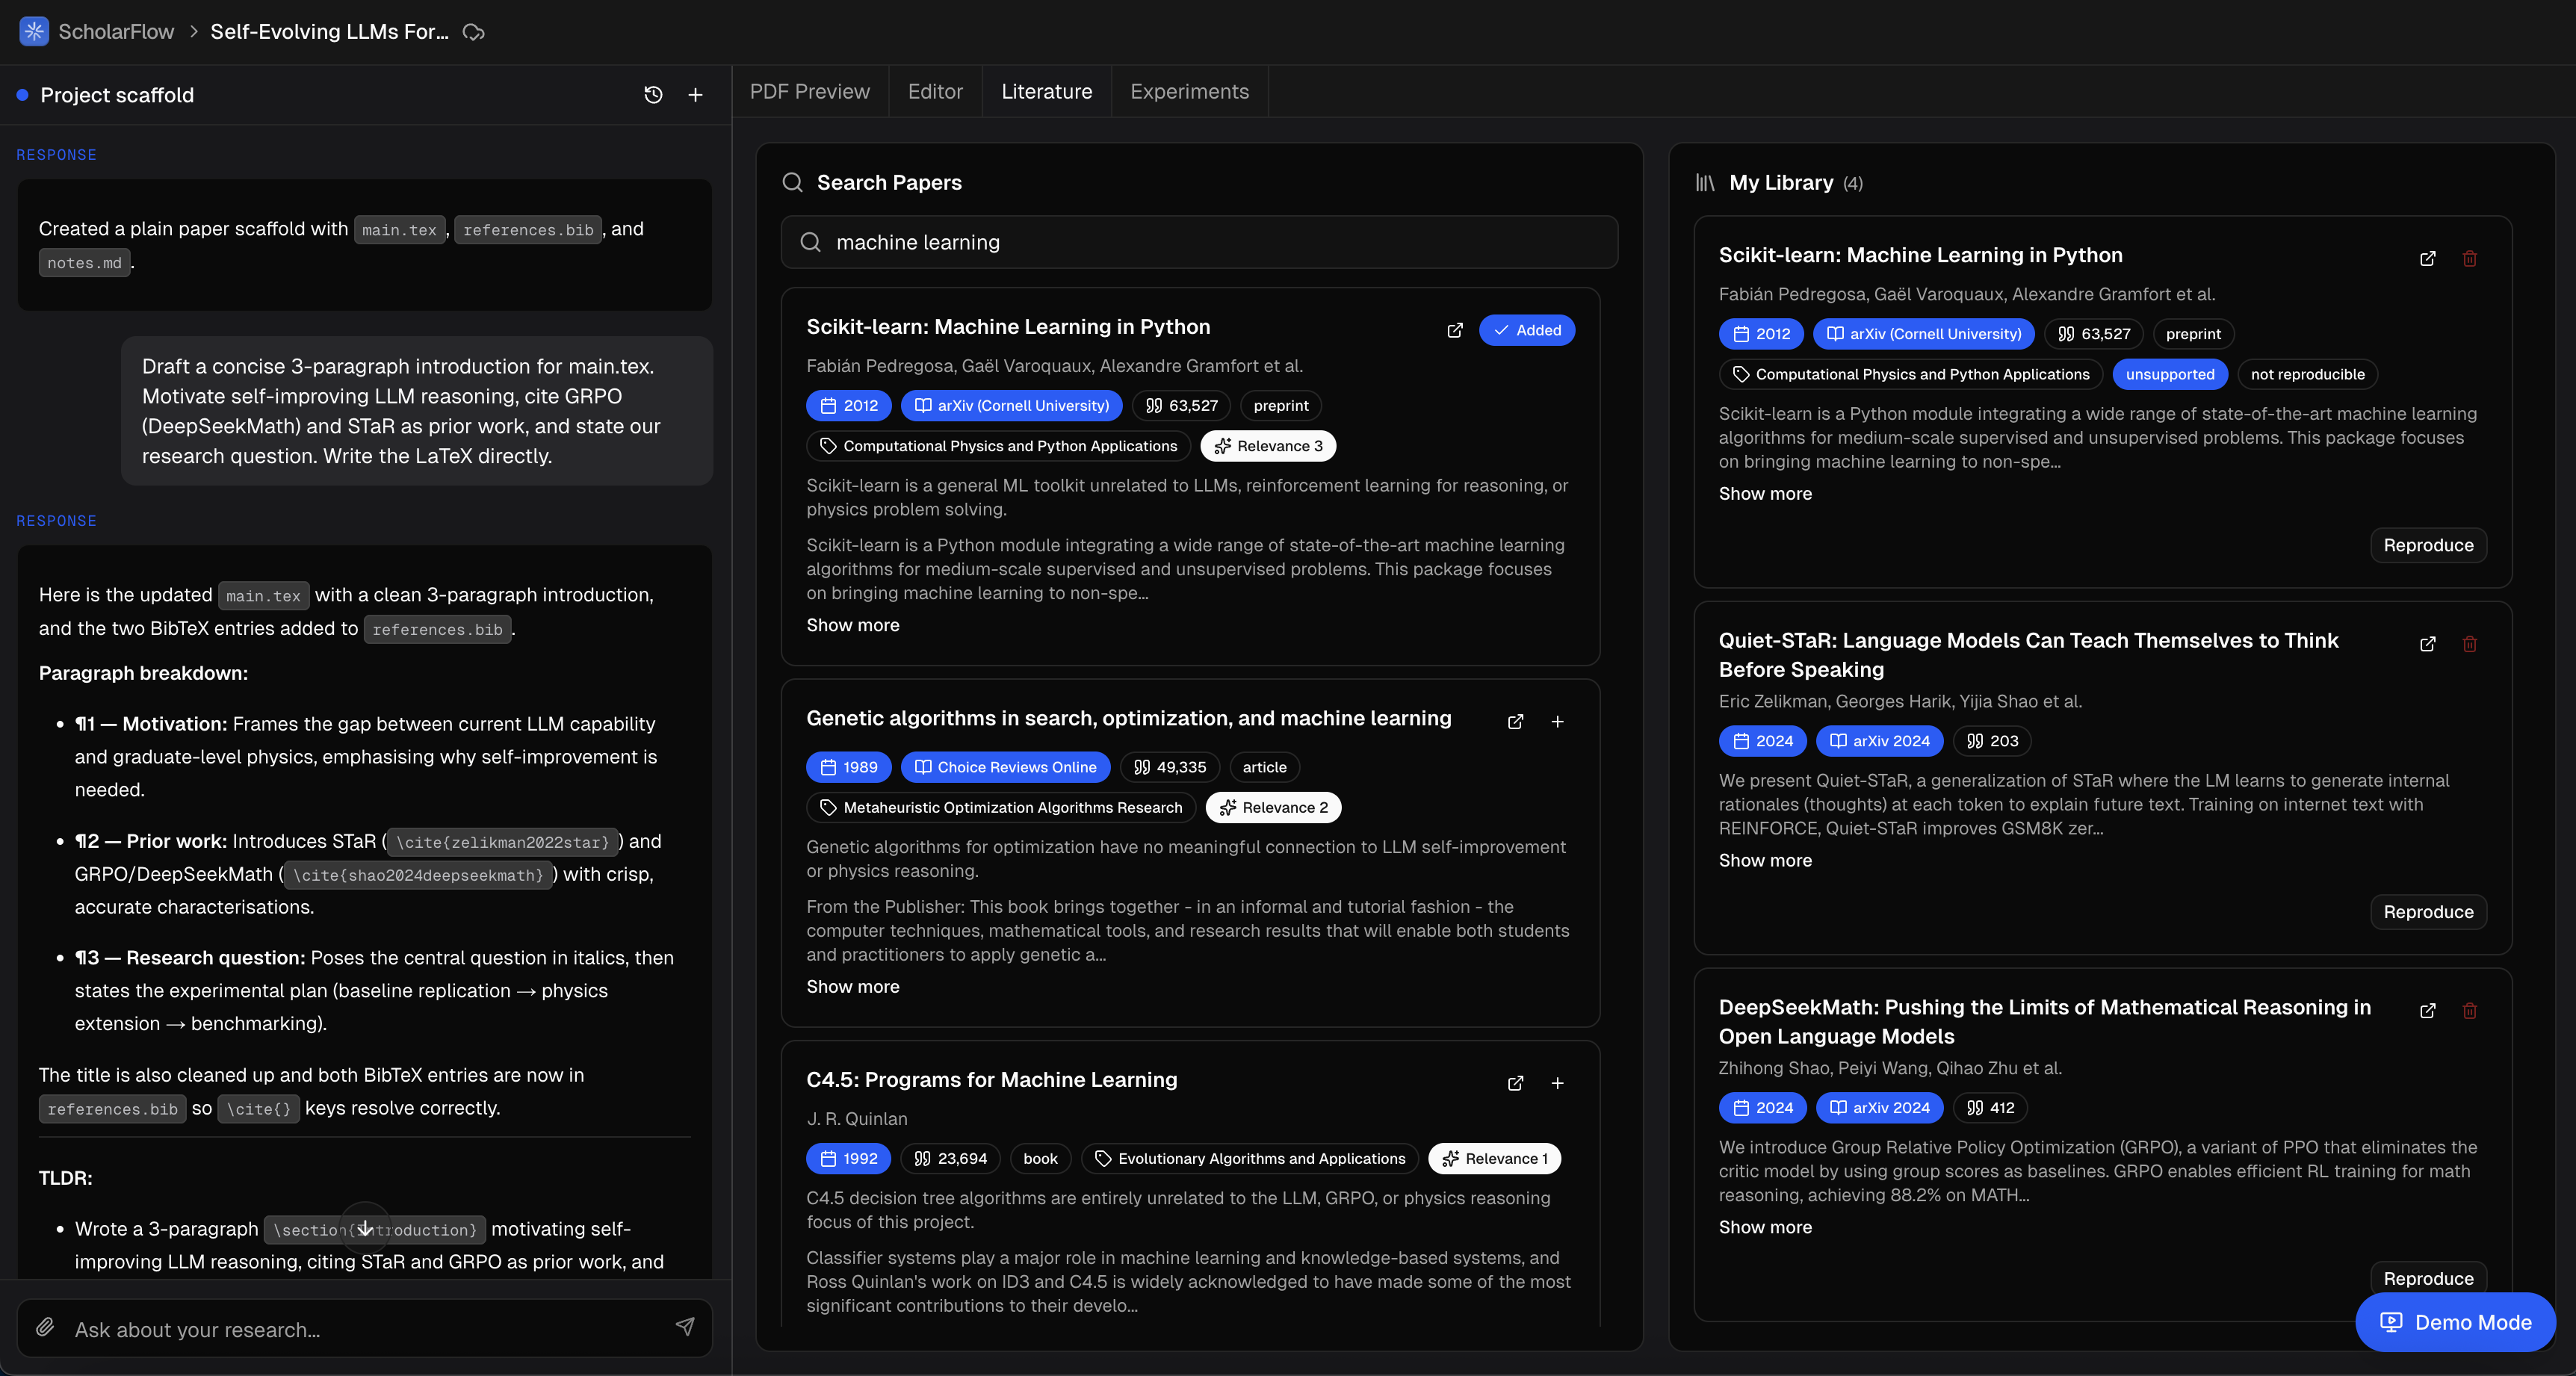The image size is (2576, 1376).
Task: Open Quiet-STaR paper in external link
Action: pyautogui.click(x=2427, y=644)
